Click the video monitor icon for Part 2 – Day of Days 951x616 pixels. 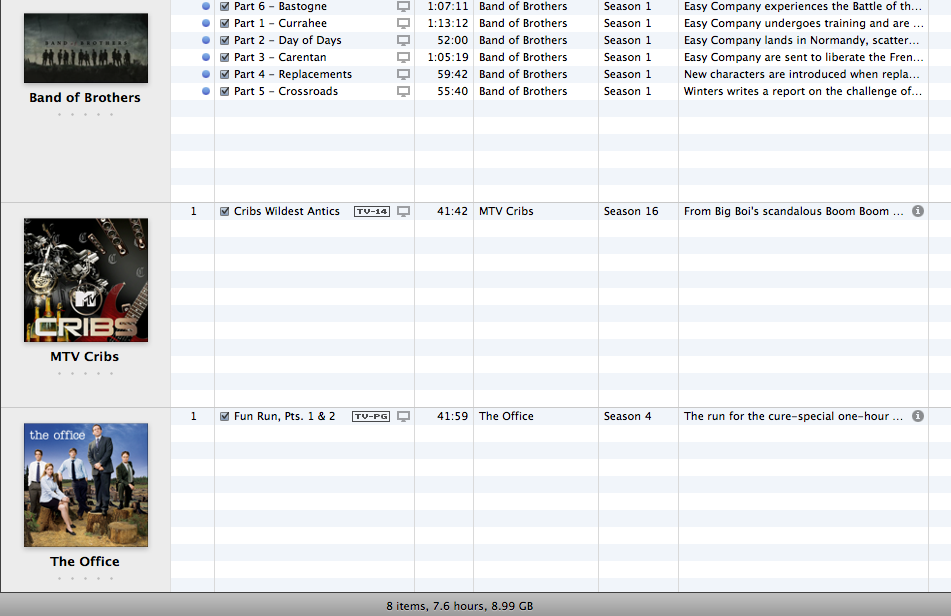tap(403, 41)
